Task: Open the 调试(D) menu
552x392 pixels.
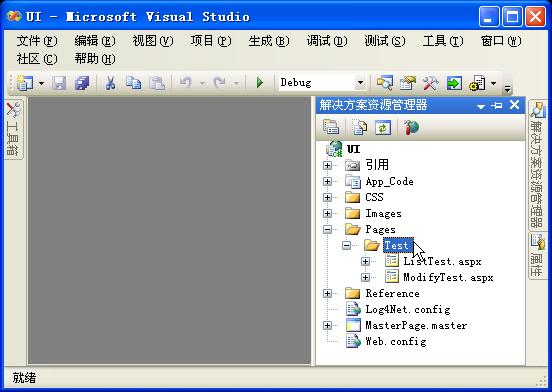Action: (327, 41)
